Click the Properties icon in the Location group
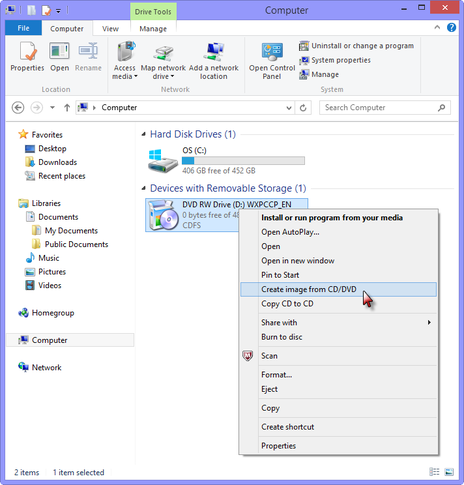This screenshot has height=485, width=464. (x=27, y=52)
